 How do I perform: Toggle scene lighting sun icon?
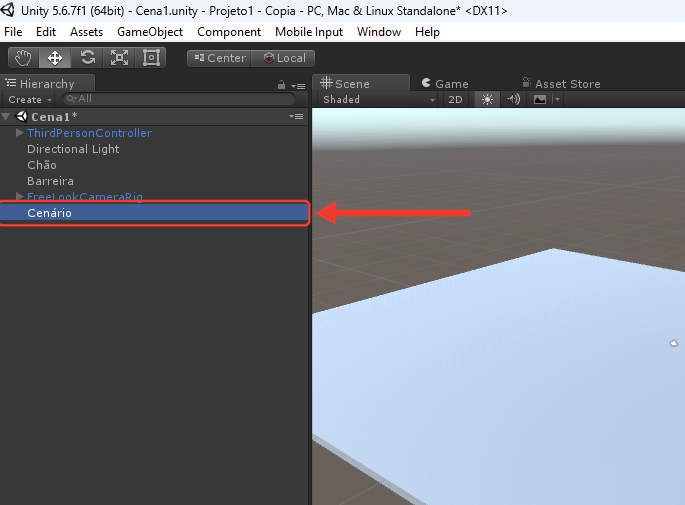487,100
